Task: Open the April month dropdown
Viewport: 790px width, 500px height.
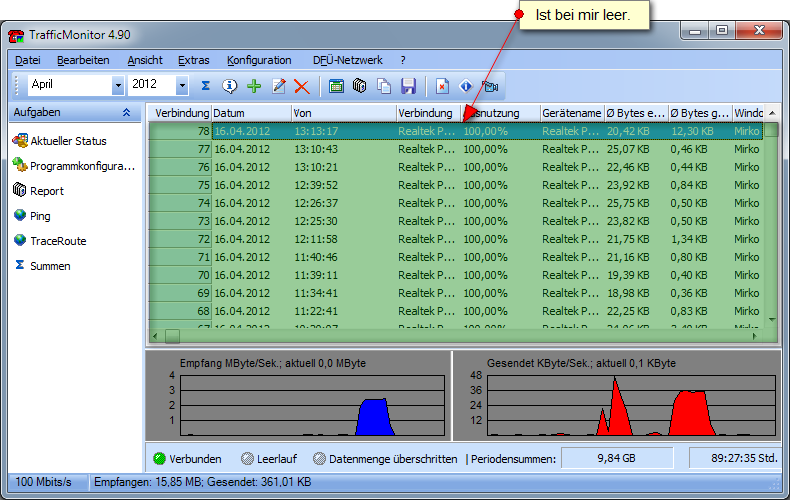Action: 118,86
